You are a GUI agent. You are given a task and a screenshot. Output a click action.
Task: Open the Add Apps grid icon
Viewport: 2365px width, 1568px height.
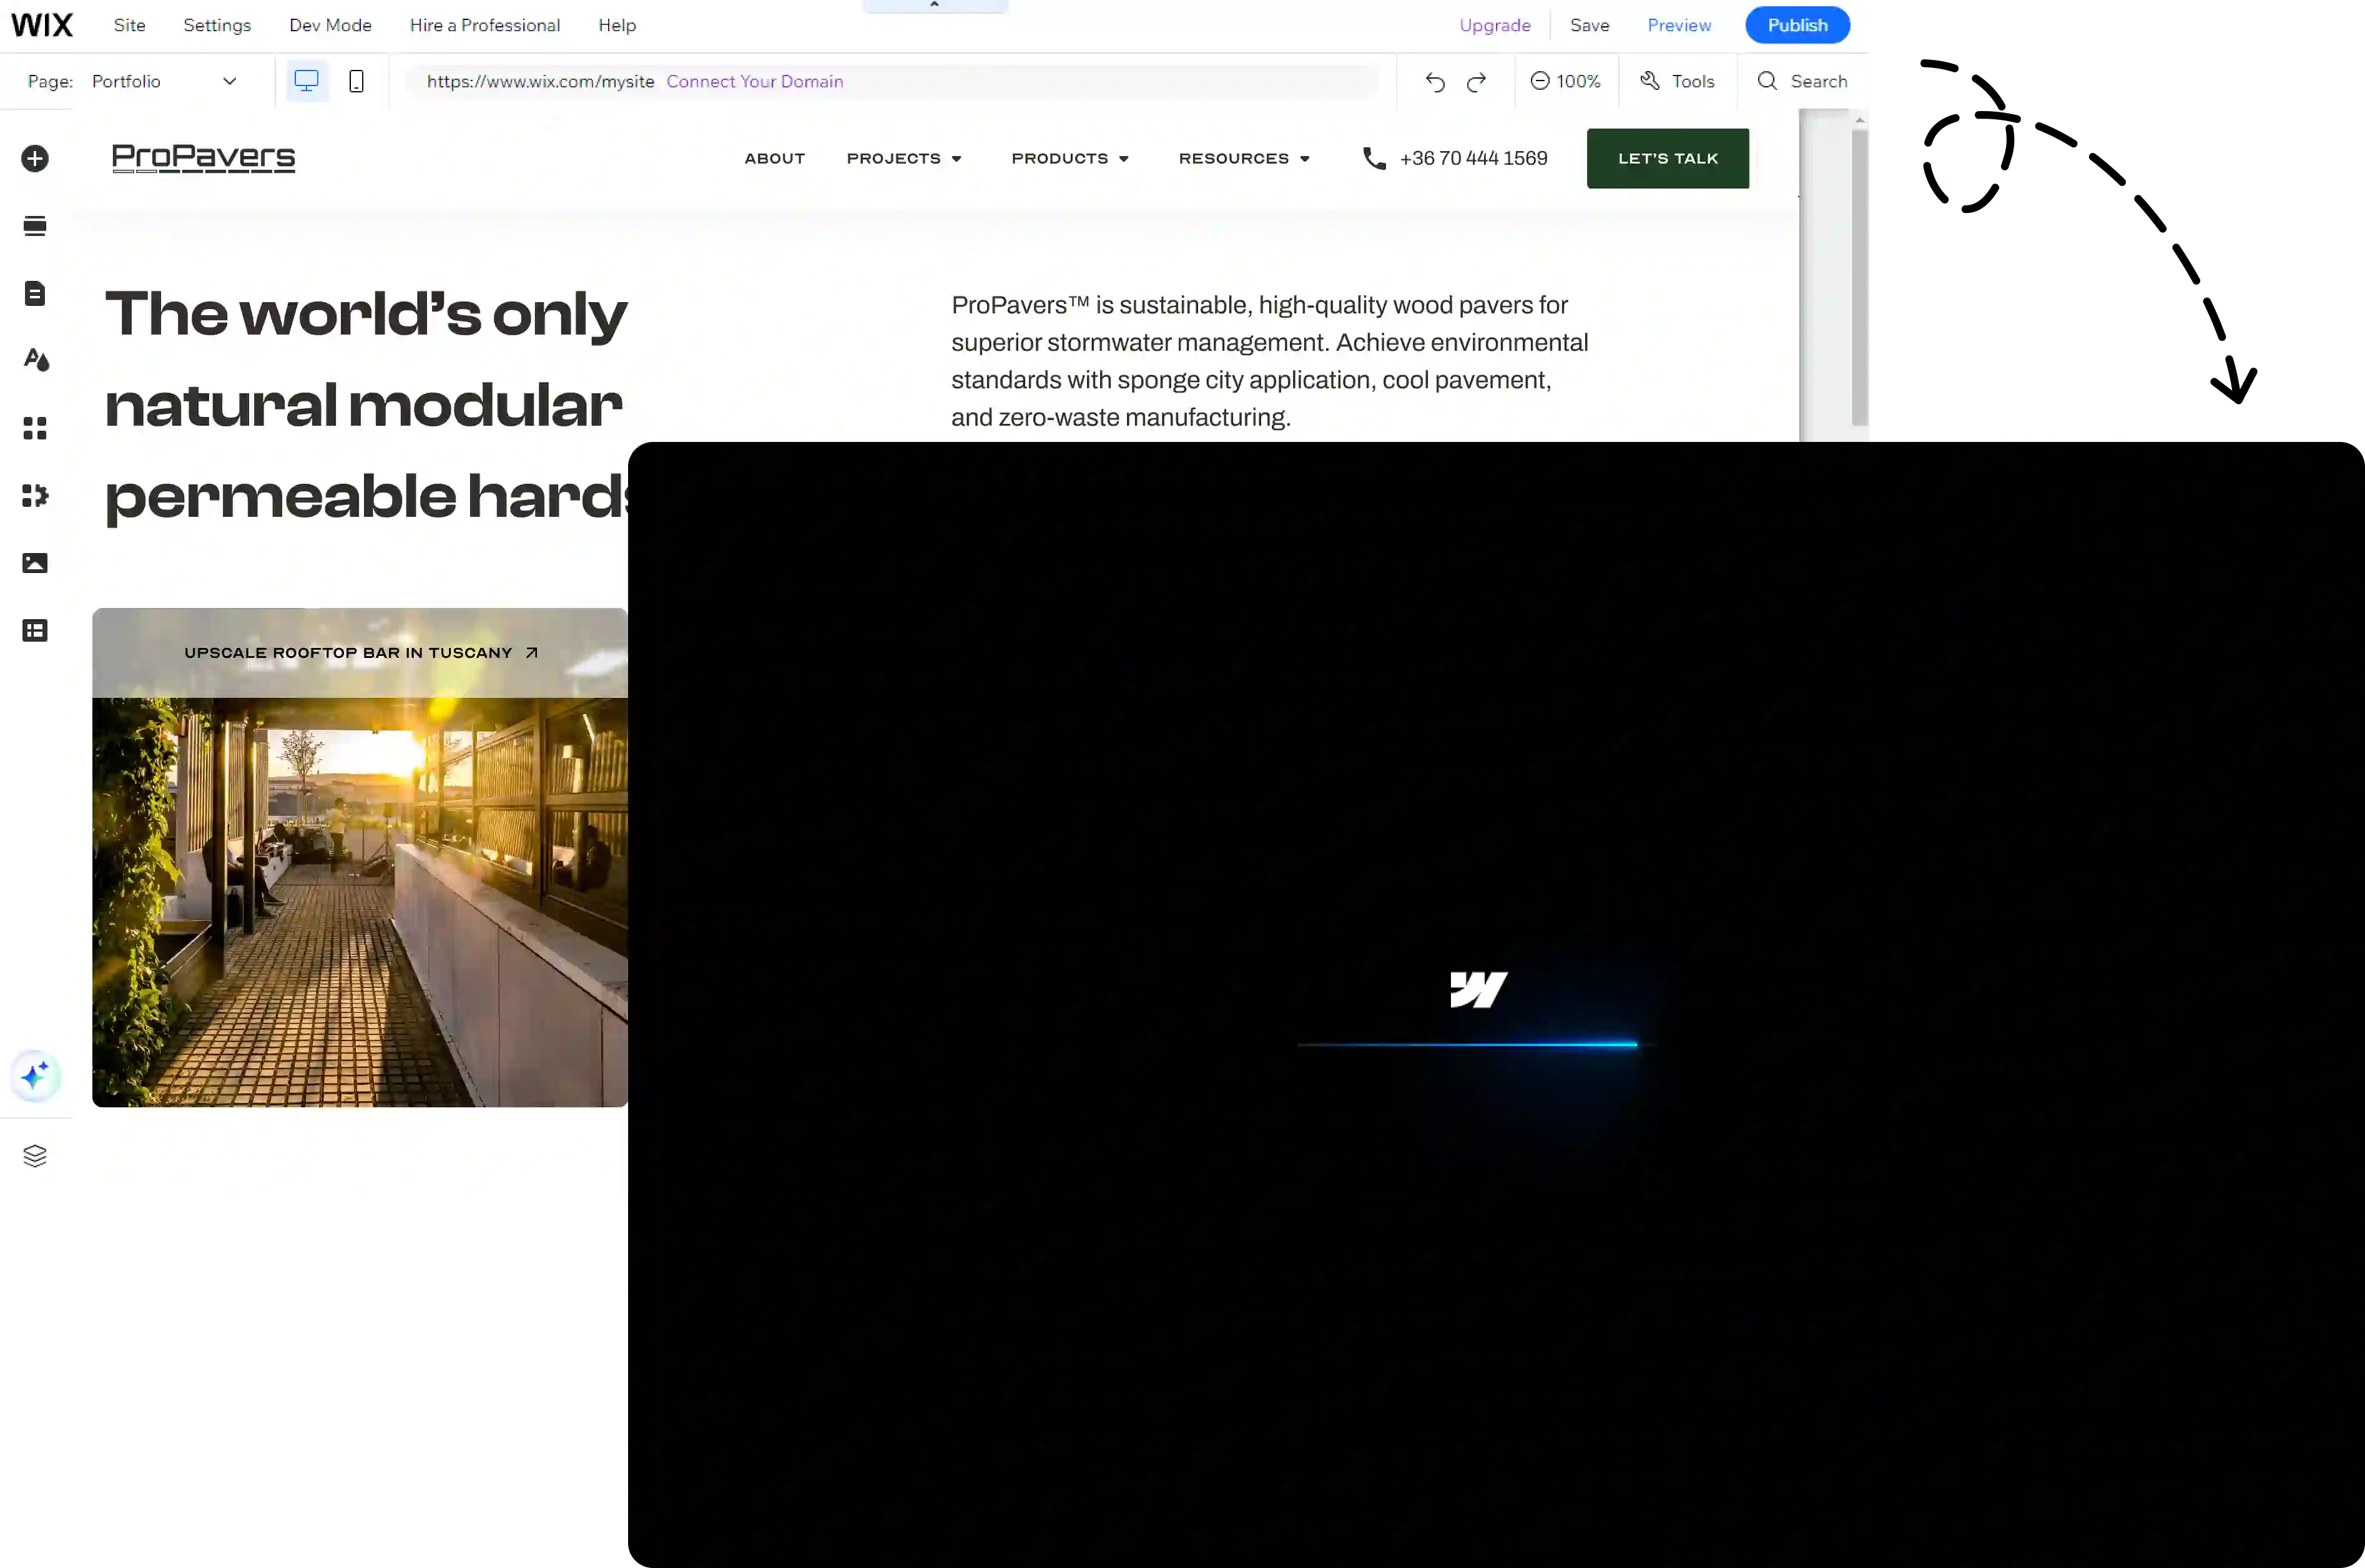pos(35,428)
